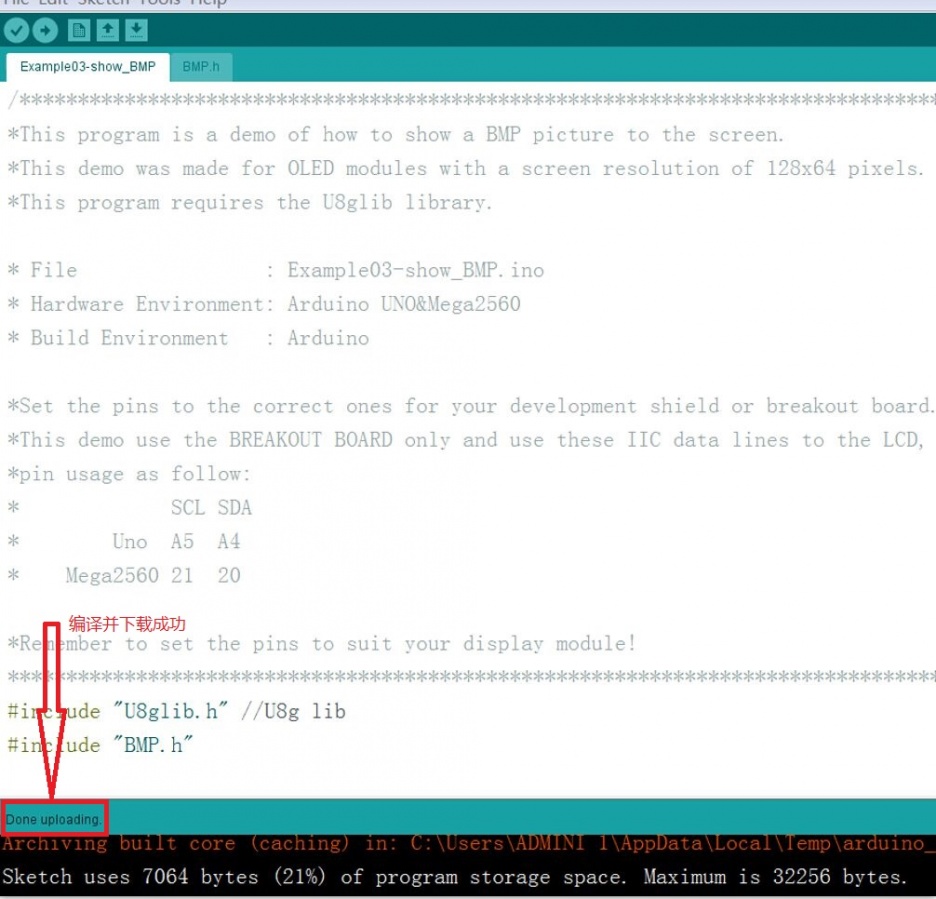Click the red Chinese annotation text
This screenshot has height=899, width=936.
click(x=127, y=624)
